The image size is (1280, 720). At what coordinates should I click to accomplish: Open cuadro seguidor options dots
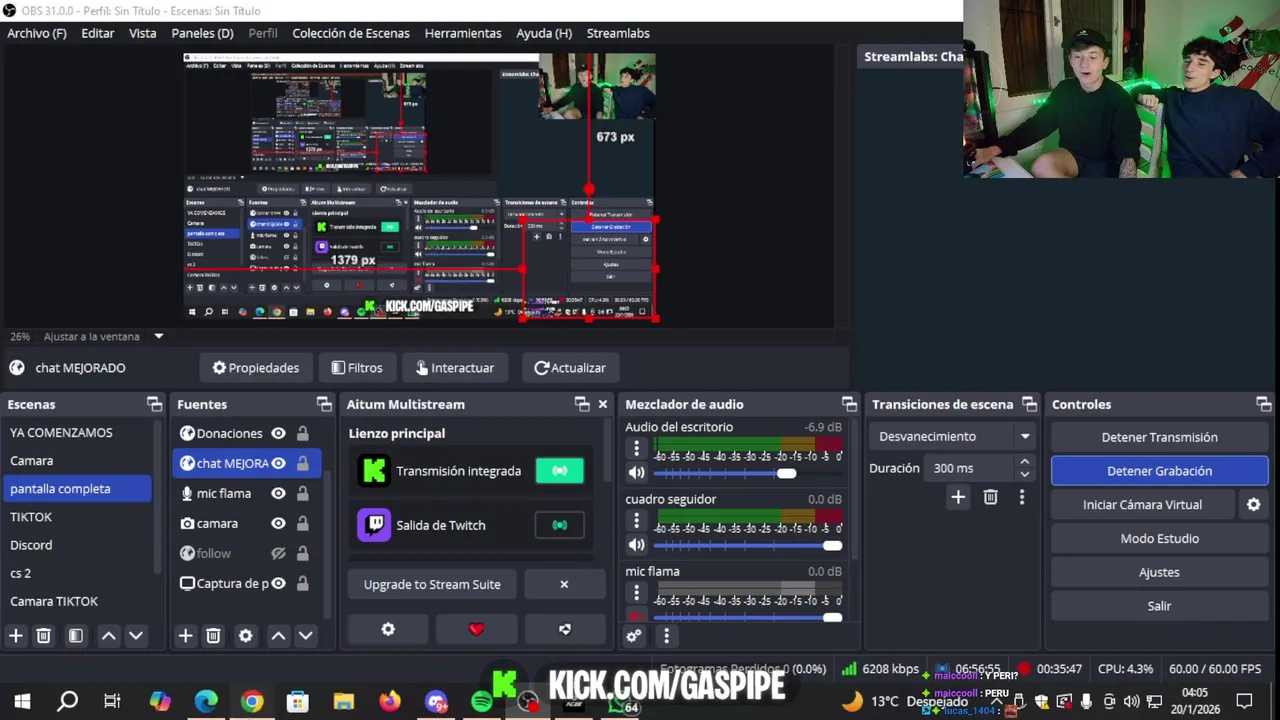click(x=636, y=520)
